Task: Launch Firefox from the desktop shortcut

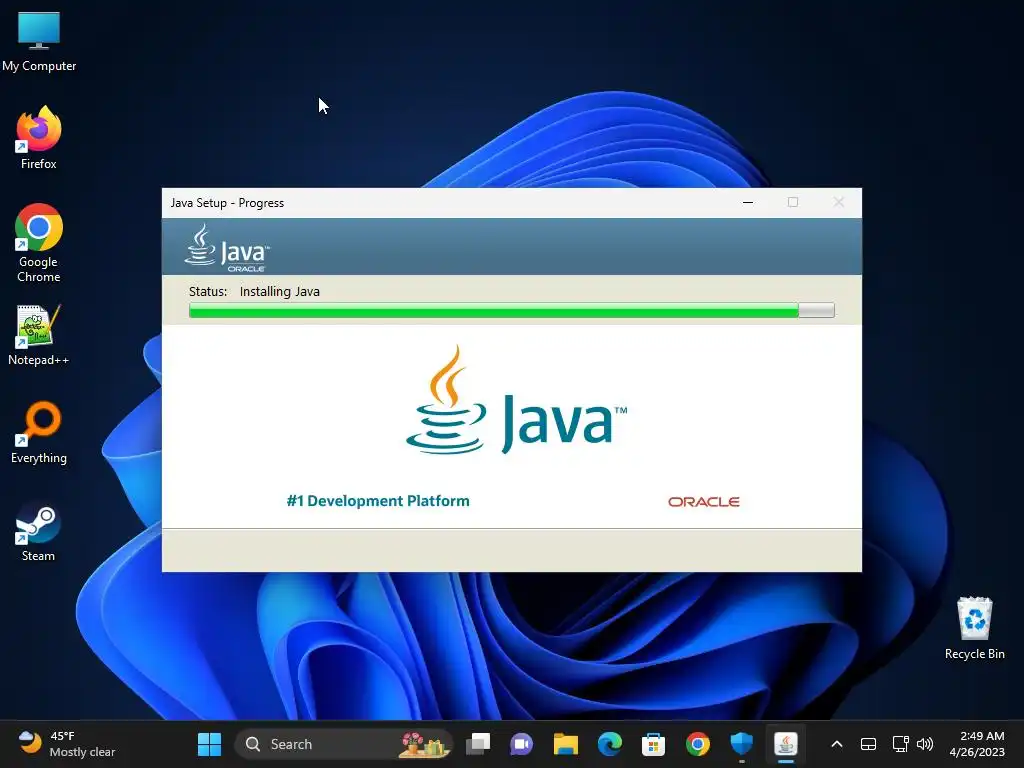Action: click(x=39, y=138)
